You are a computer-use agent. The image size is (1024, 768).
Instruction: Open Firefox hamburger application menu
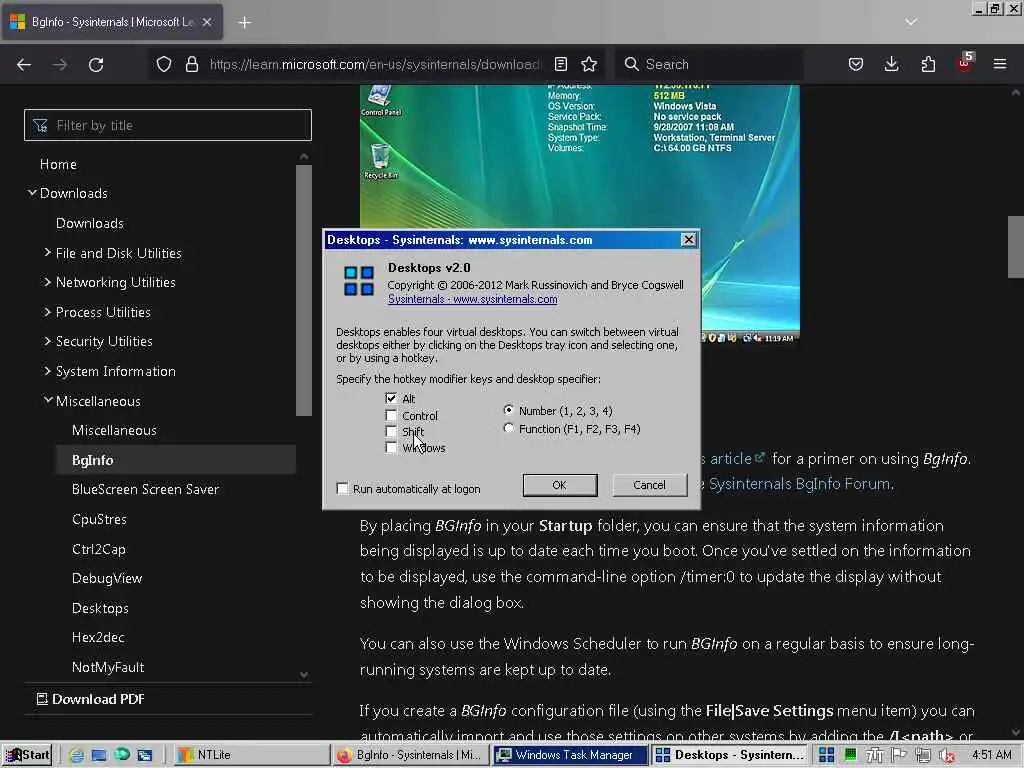pyautogui.click(x=1000, y=64)
